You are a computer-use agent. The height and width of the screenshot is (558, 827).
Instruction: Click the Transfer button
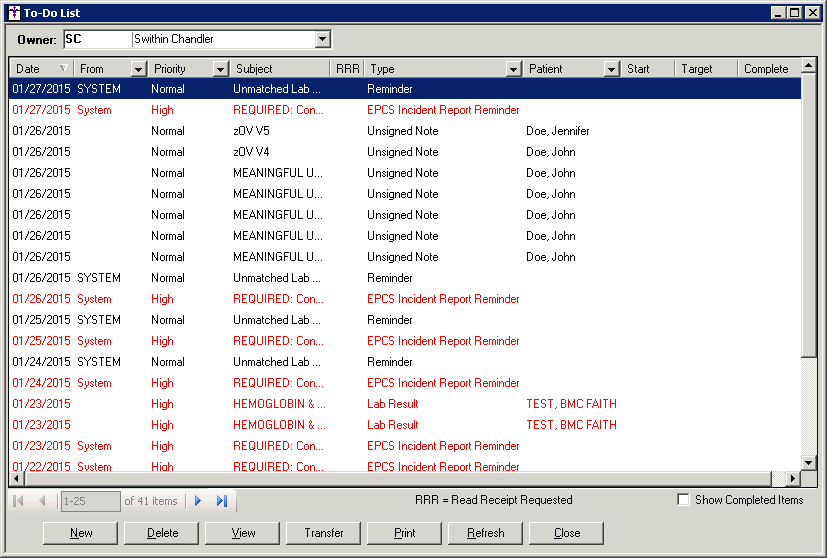tap(324, 533)
